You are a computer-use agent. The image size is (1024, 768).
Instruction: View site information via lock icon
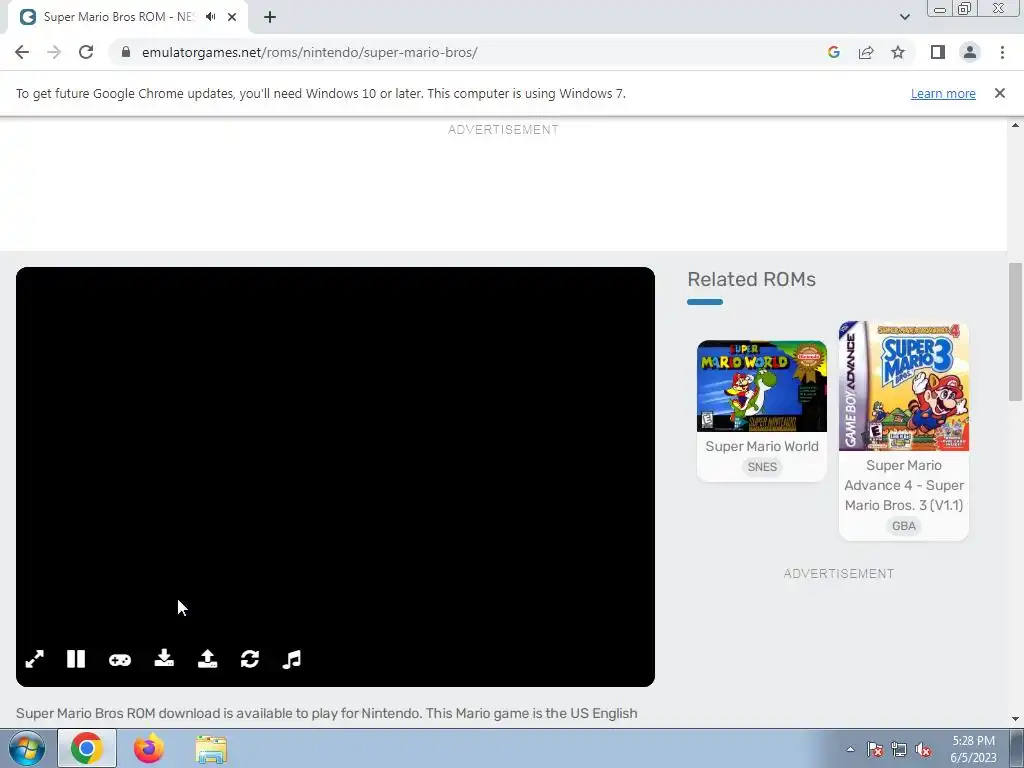[126, 52]
